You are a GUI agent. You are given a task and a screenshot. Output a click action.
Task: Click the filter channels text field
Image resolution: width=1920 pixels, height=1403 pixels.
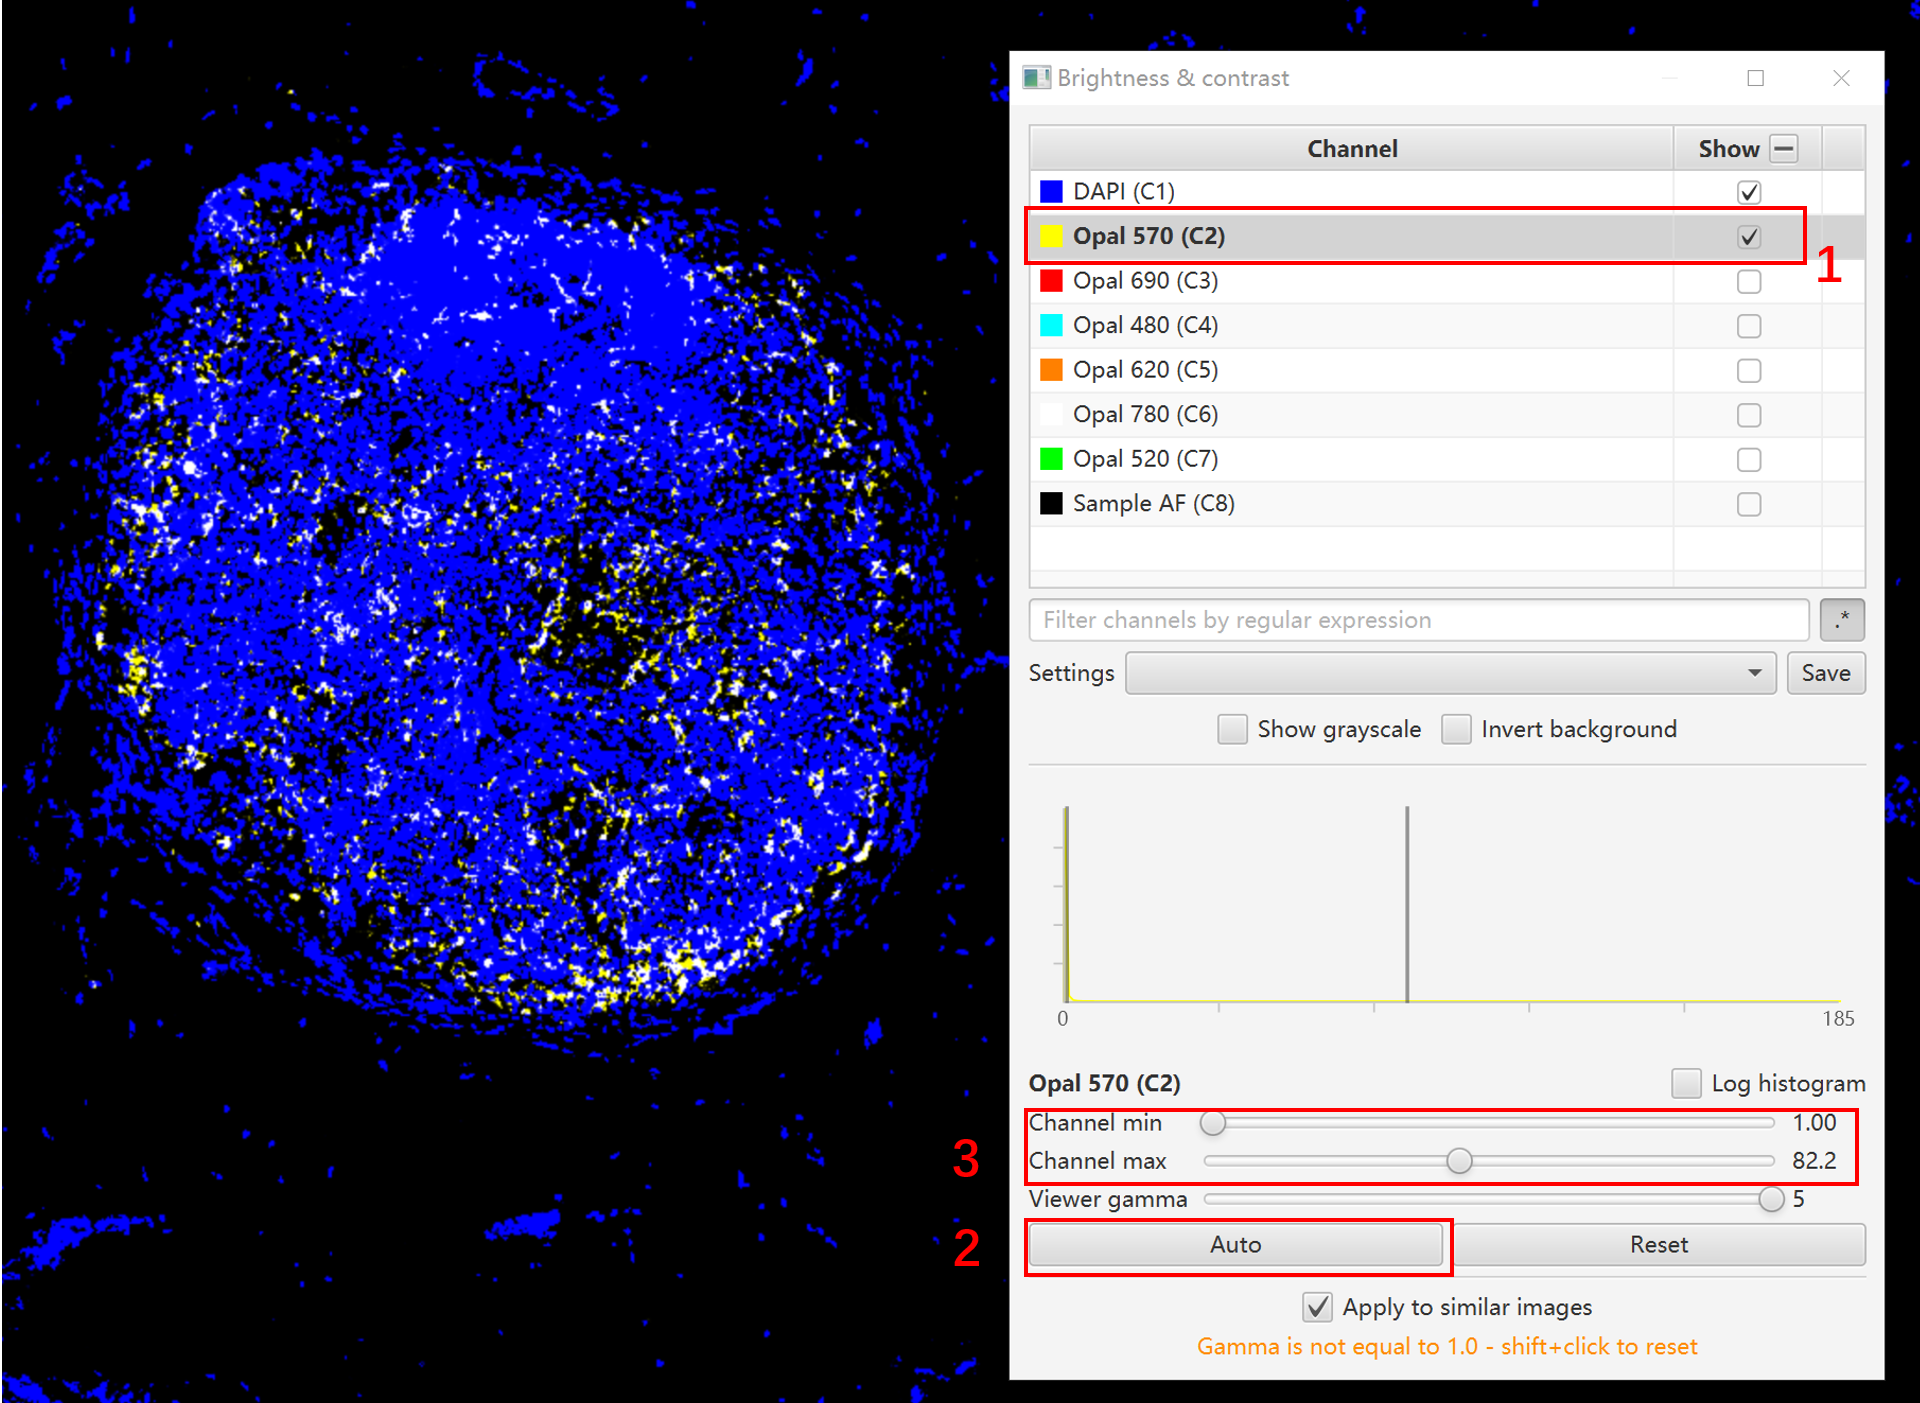1418,620
